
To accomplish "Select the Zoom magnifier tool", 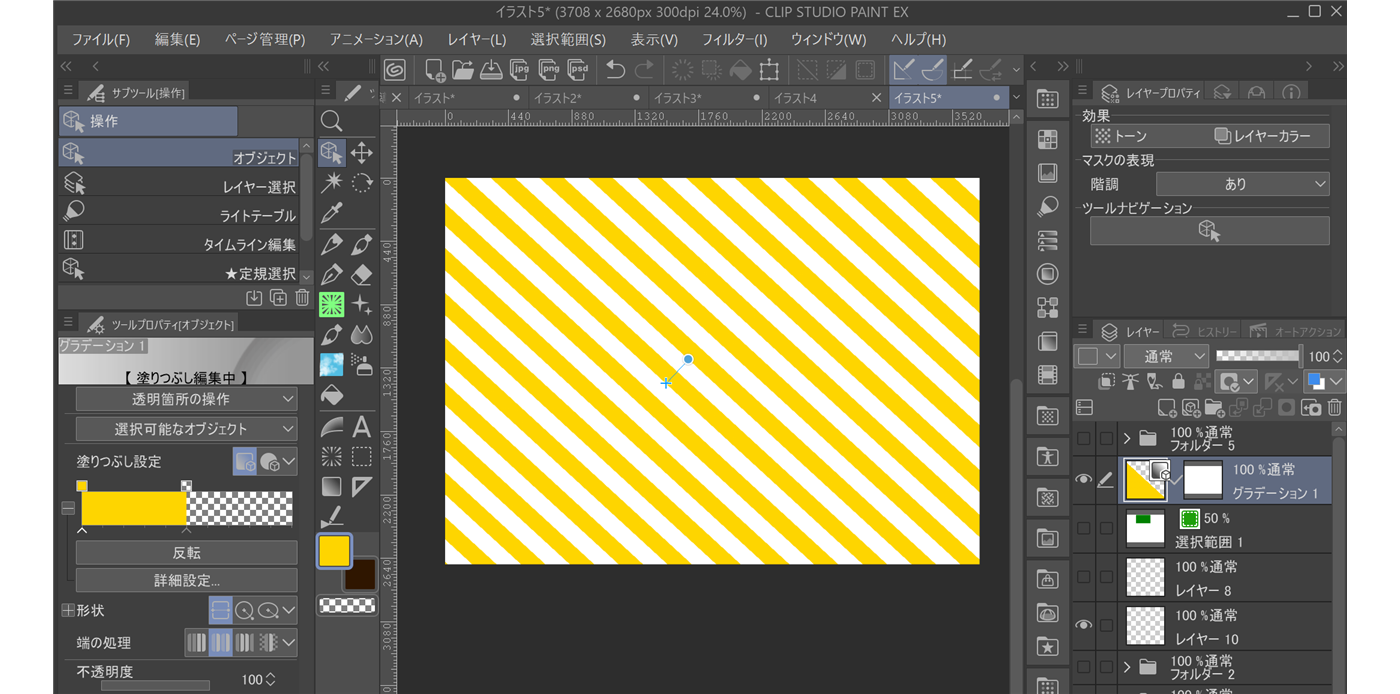I will click(332, 122).
